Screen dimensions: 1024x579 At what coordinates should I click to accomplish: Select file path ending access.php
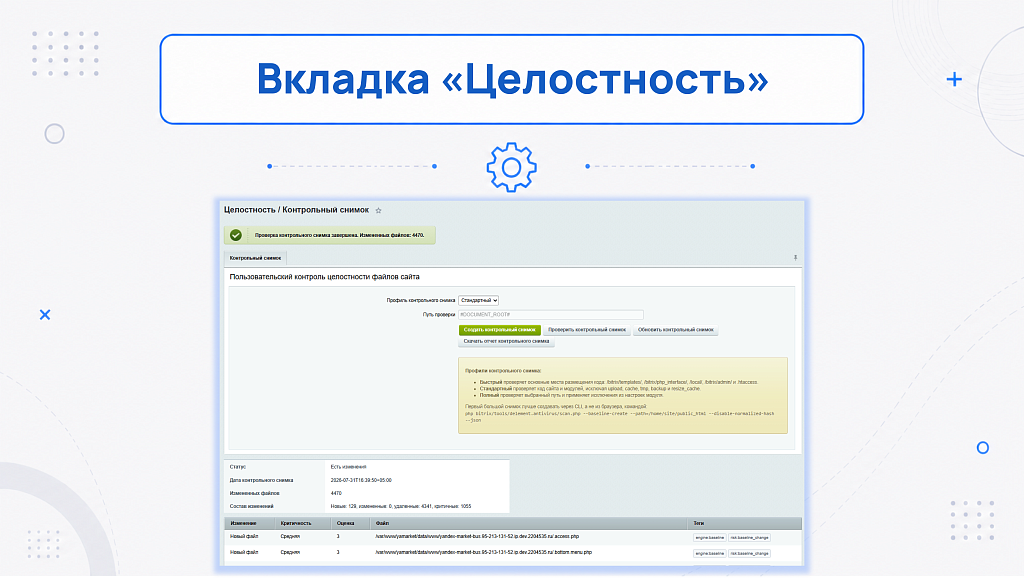(477, 537)
